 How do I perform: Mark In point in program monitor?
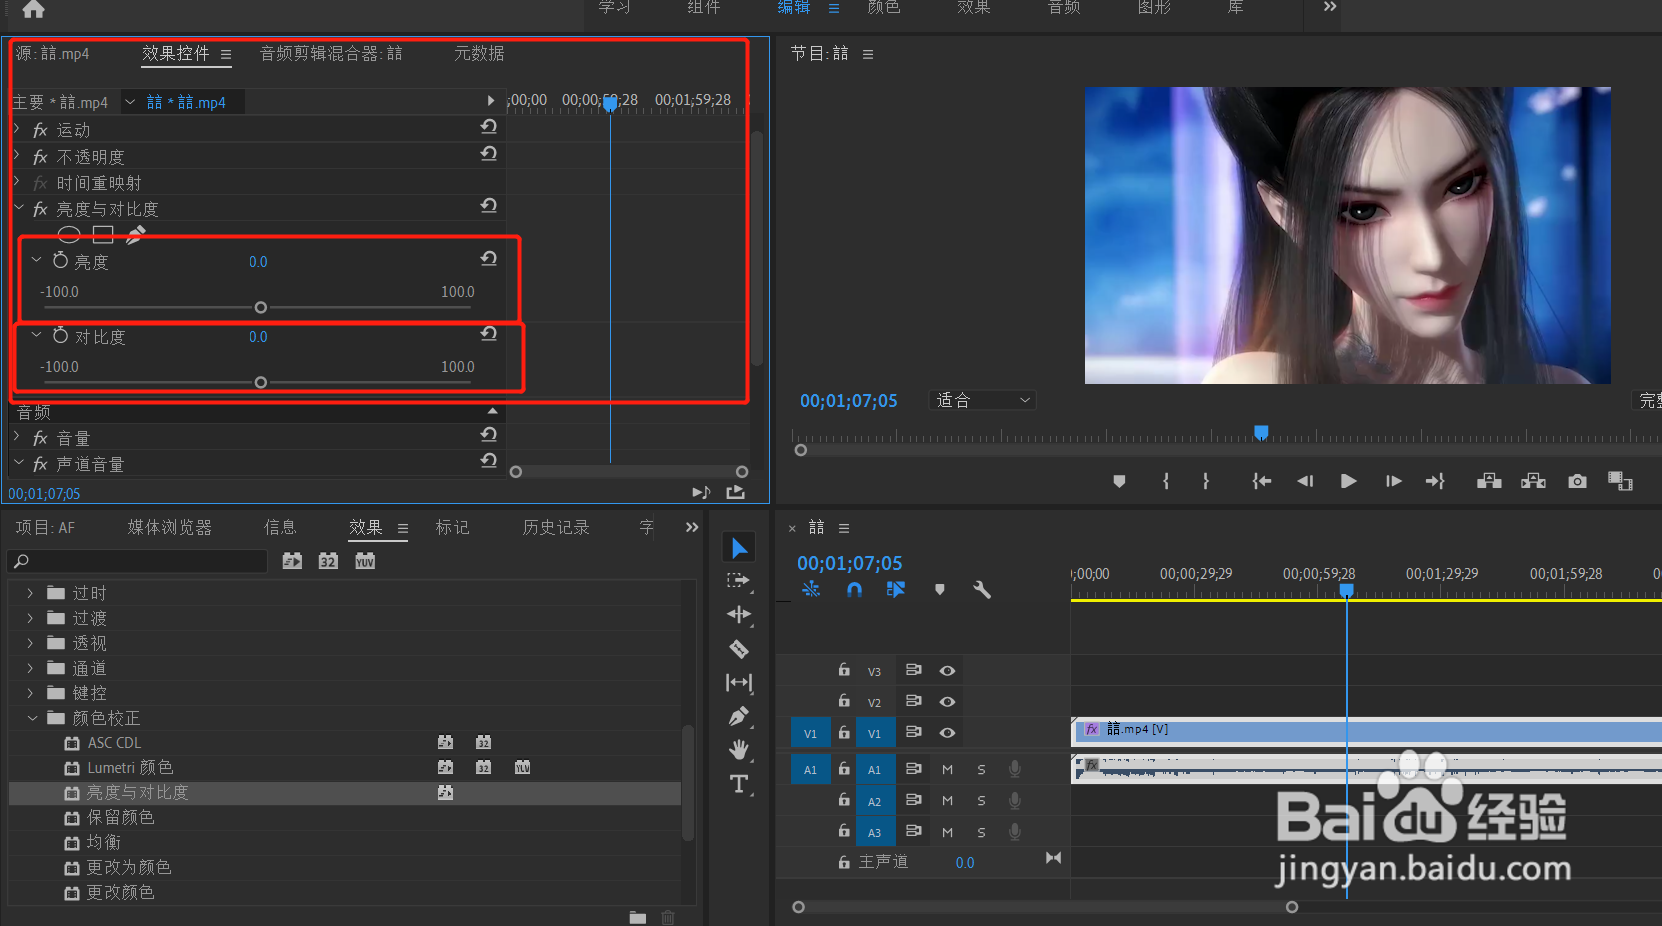coord(1166,482)
